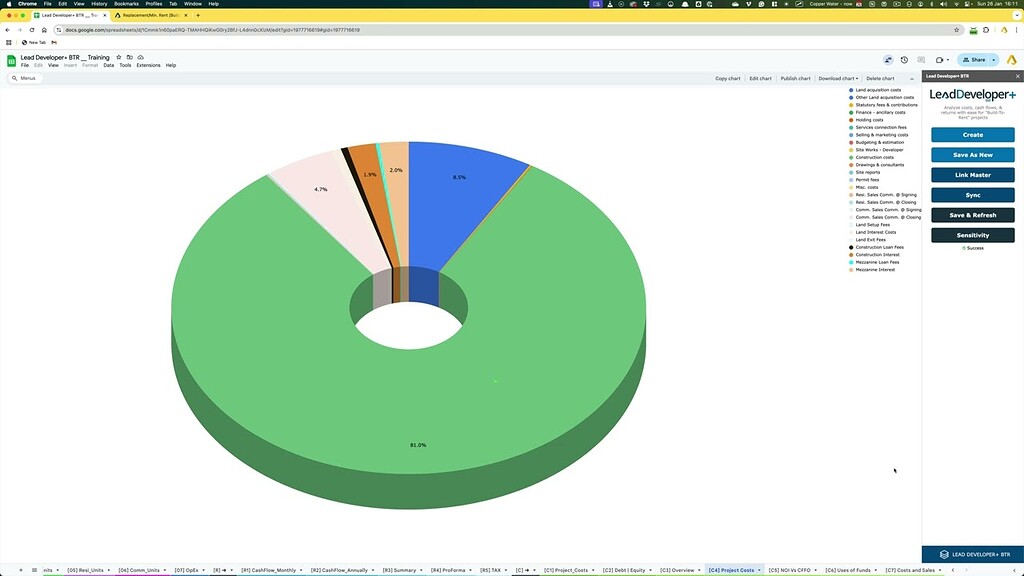Open the tab menu arrow on CashFlow_Monthly
Viewport: 1024px width, 576px height.
pos(300,569)
